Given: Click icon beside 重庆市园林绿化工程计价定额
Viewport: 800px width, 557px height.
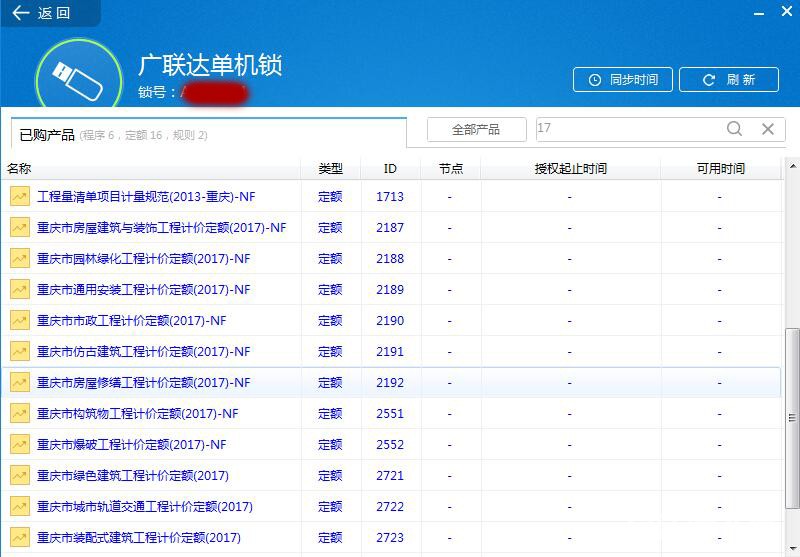Looking at the screenshot, I should 20,259.
